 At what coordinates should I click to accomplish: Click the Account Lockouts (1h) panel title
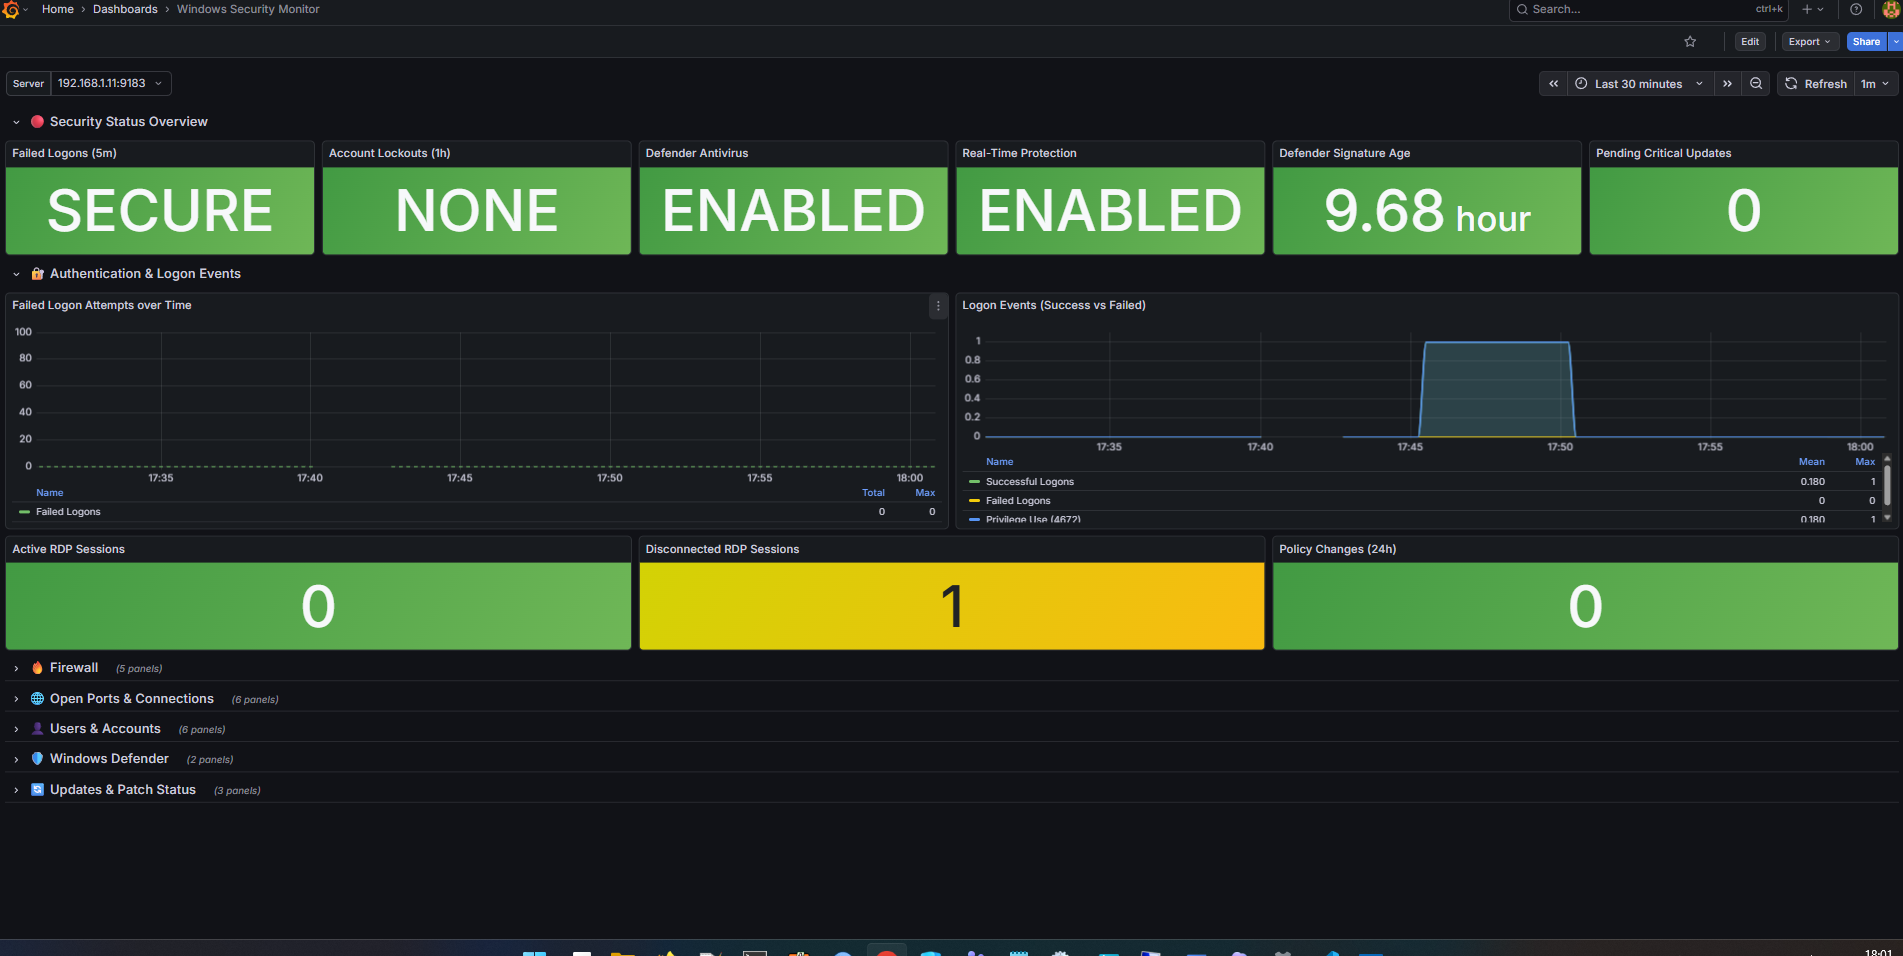tap(389, 153)
